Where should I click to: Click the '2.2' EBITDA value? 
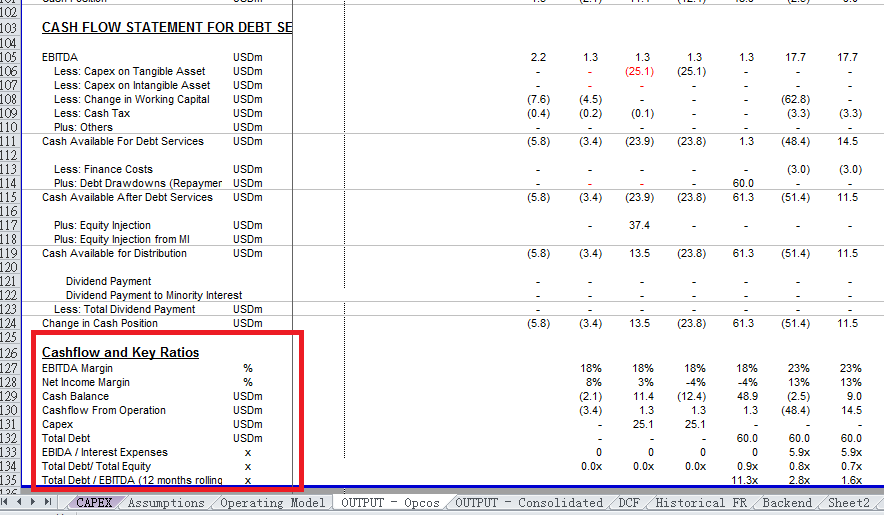(538, 57)
